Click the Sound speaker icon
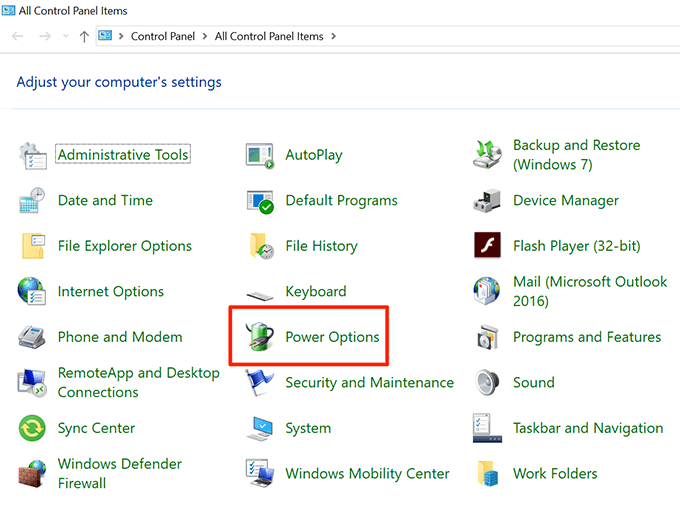The height and width of the screenshot is (521, 680). [x=487, y=382]
